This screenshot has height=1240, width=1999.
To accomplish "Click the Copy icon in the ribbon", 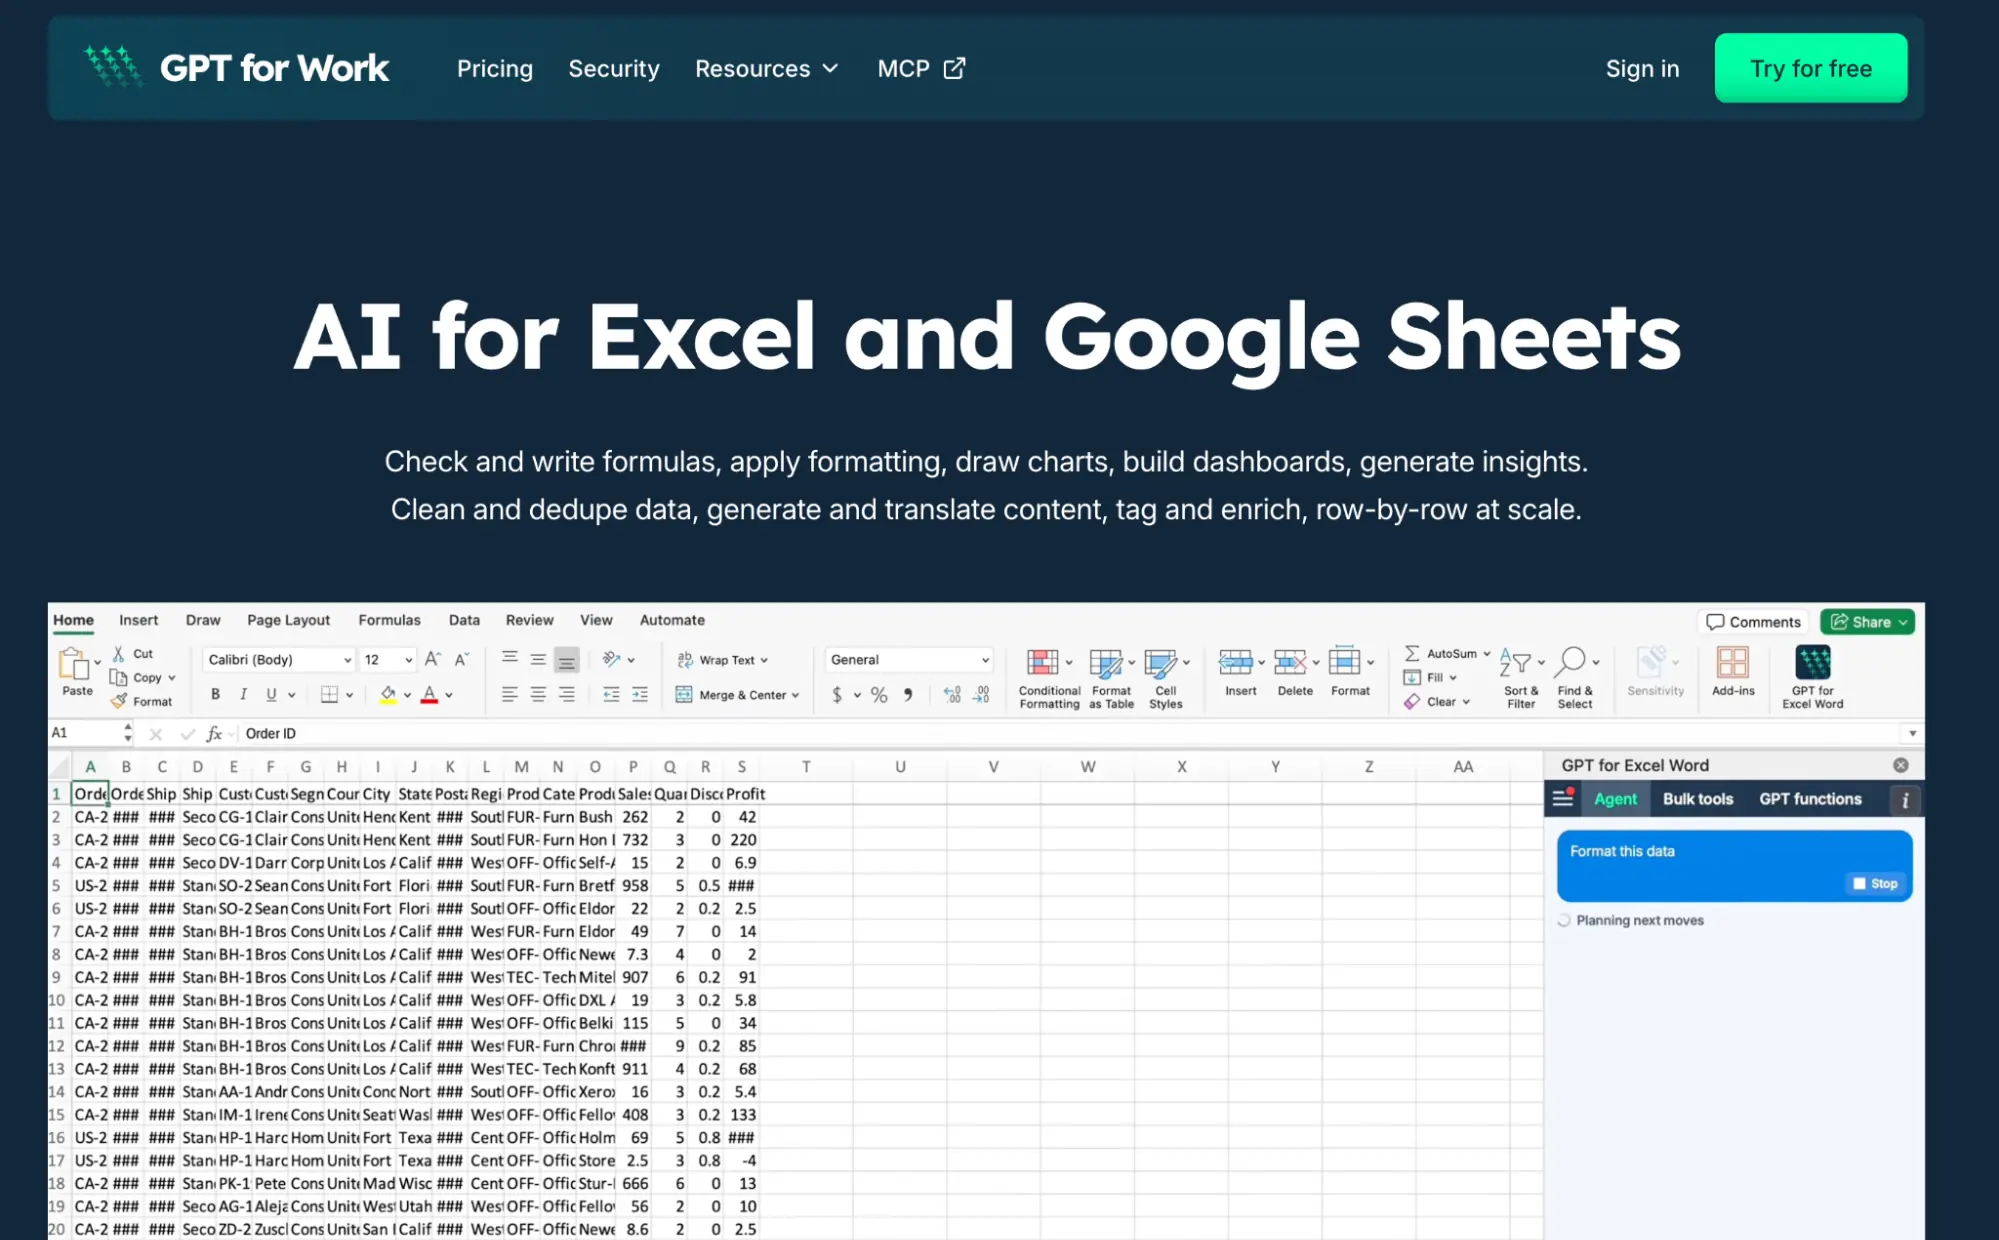I will pyautogui.click(x=118, y=677).
